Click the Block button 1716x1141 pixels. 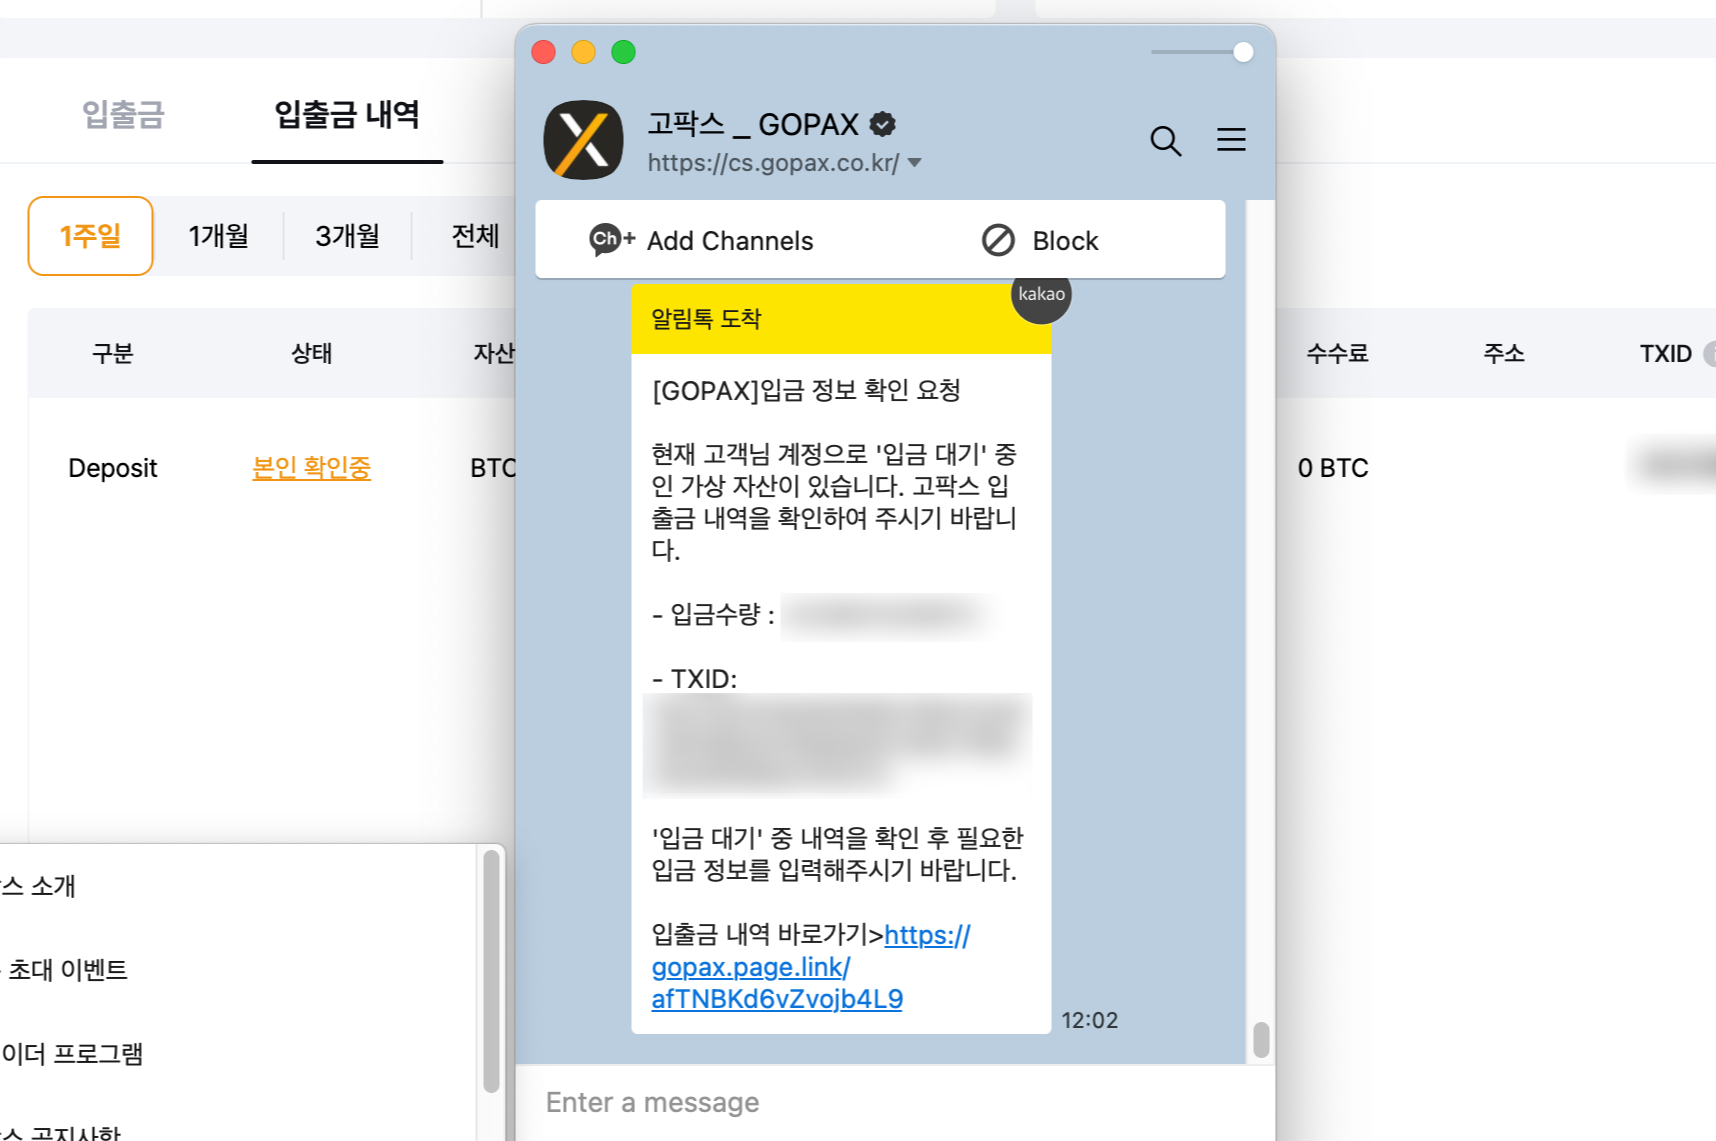coord(1040,240)
